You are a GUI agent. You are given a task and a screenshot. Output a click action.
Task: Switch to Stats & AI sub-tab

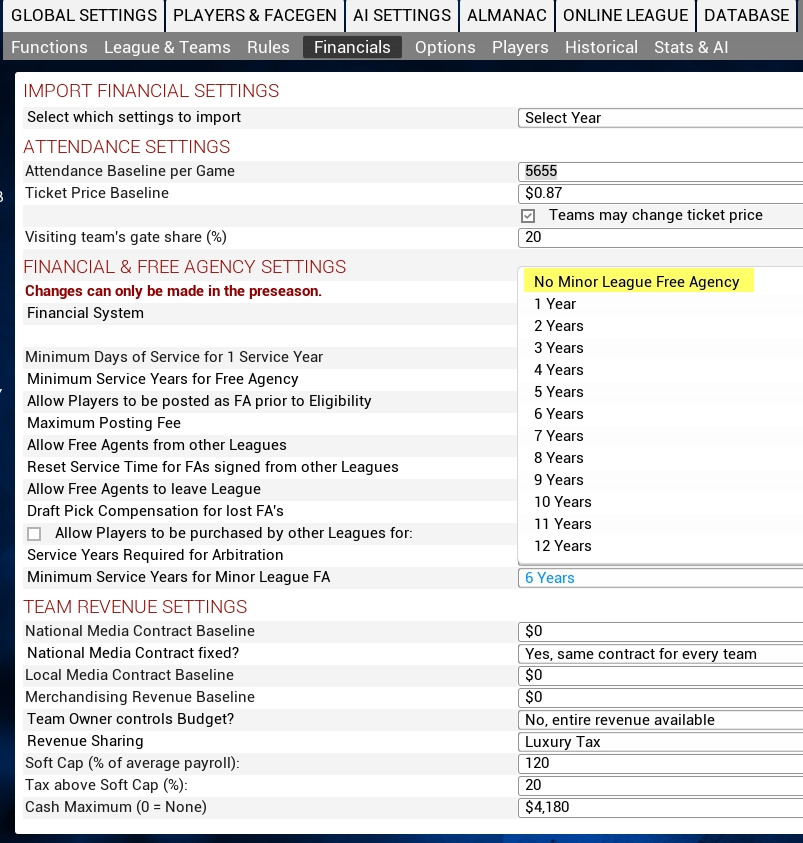tap(691, 47)
